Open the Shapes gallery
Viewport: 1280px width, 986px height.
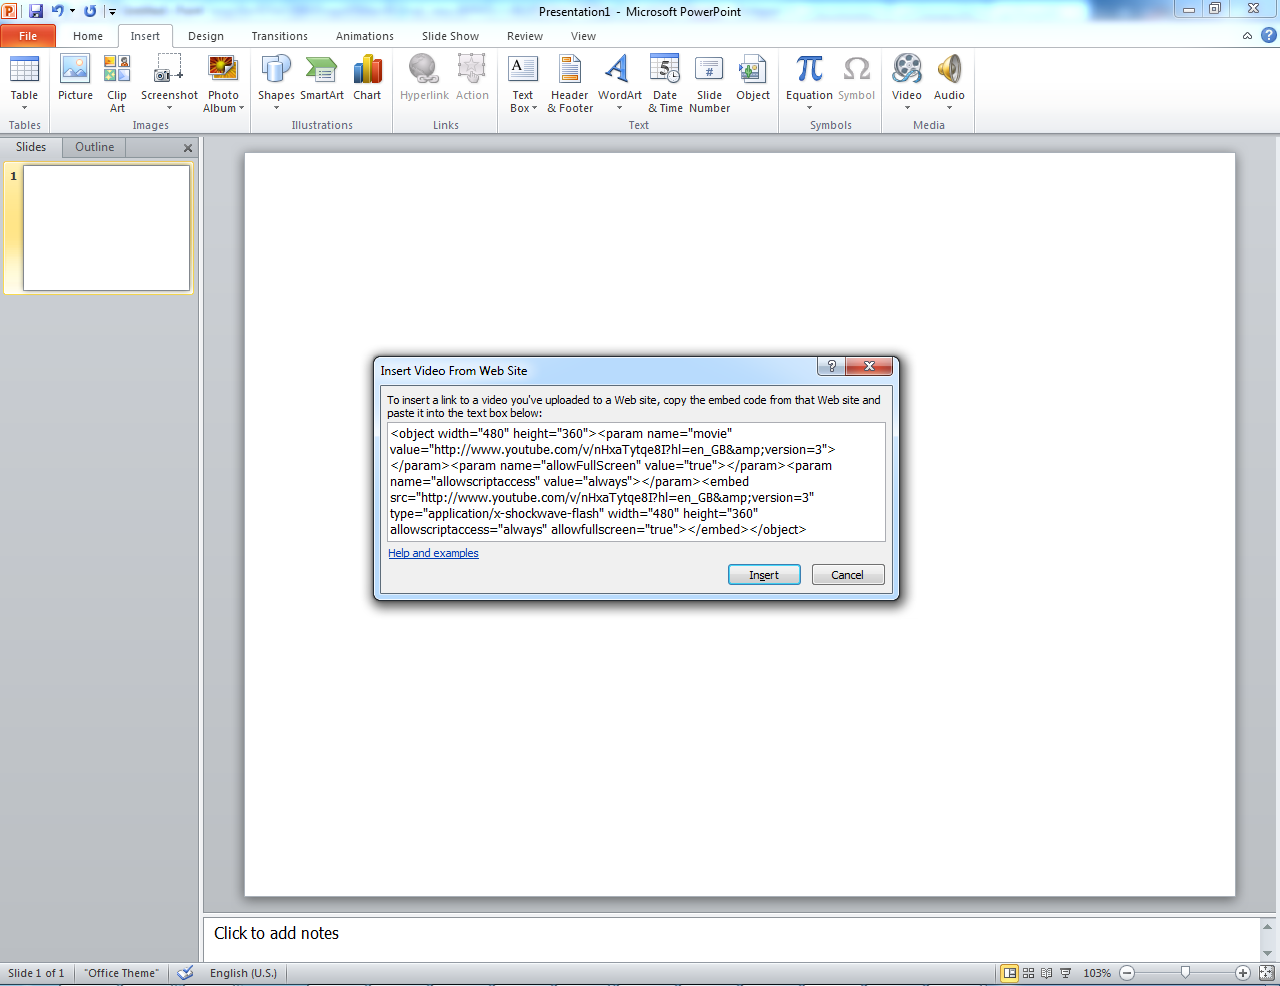pyautogui.click(x=276, y=82)
